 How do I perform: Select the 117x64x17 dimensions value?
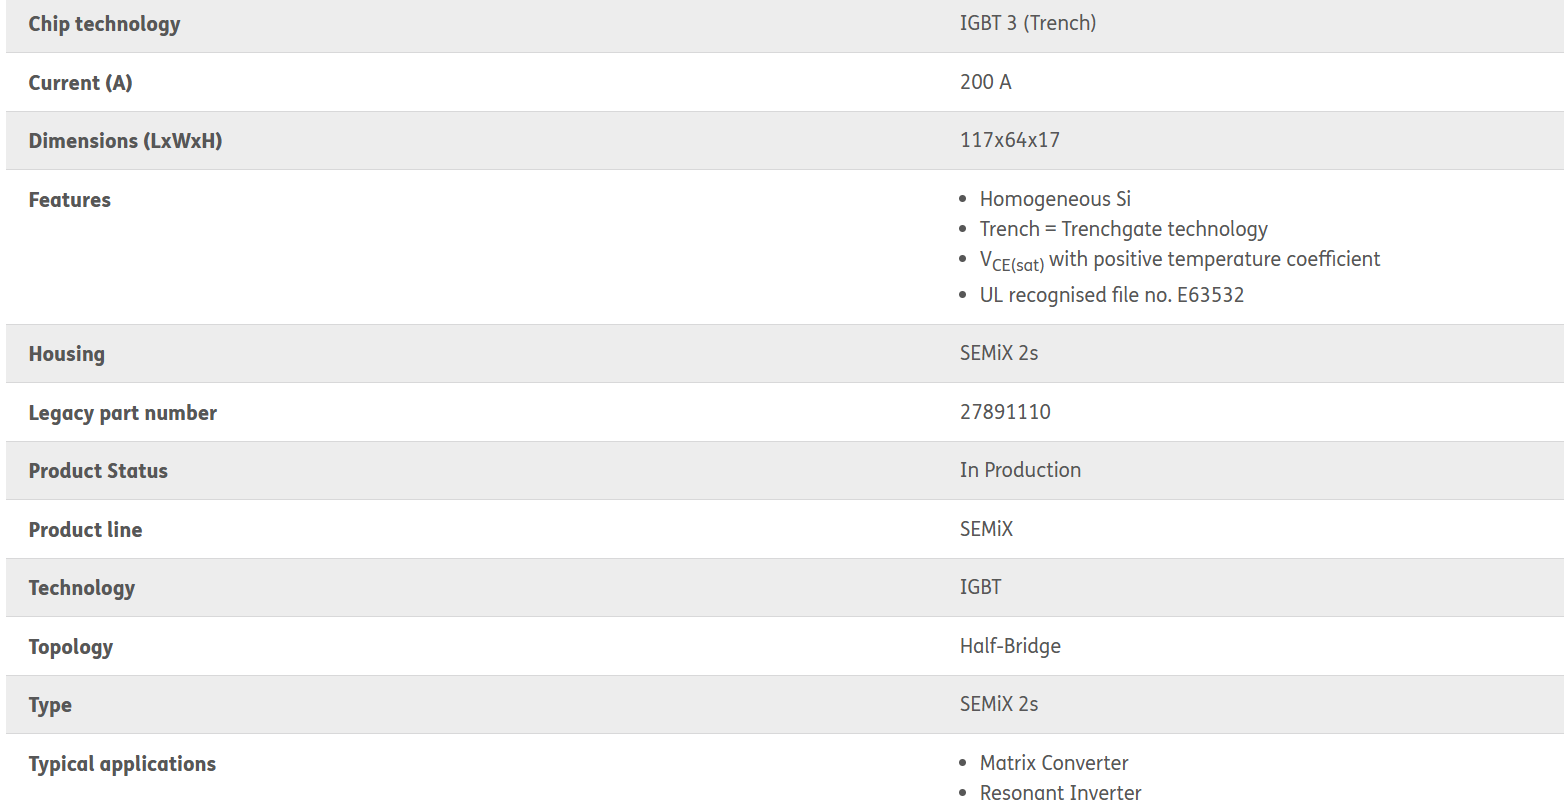coord(1009,140)
